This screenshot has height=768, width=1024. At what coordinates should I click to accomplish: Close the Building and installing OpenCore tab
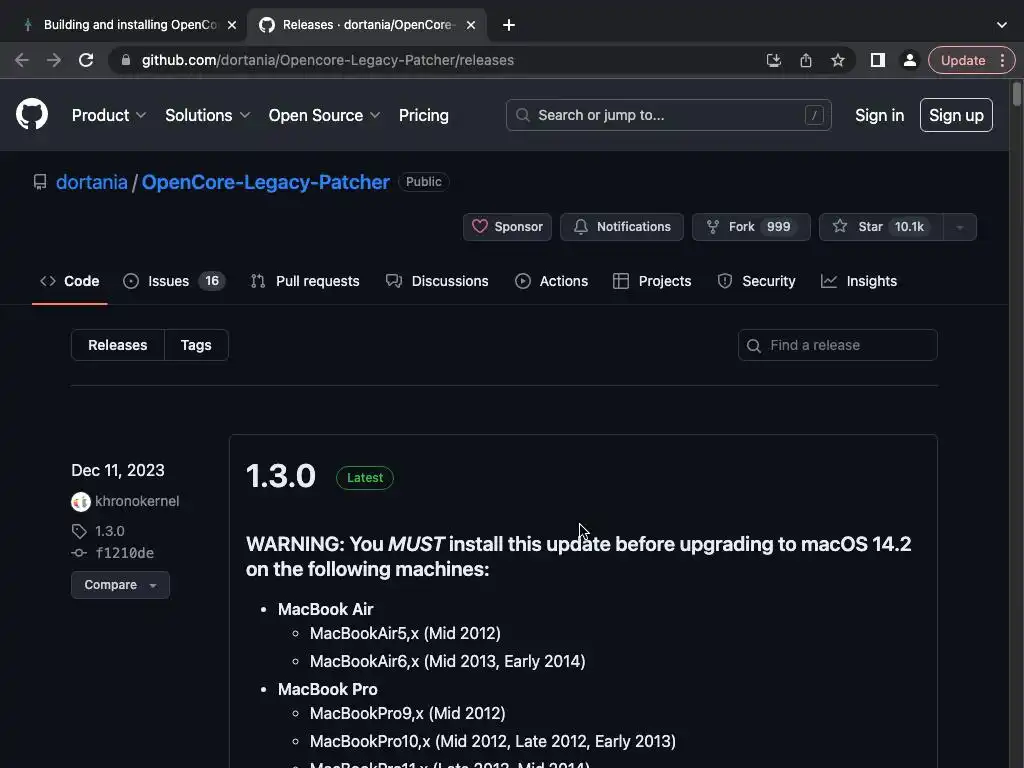pyautogui.click(x=232, y=25)
